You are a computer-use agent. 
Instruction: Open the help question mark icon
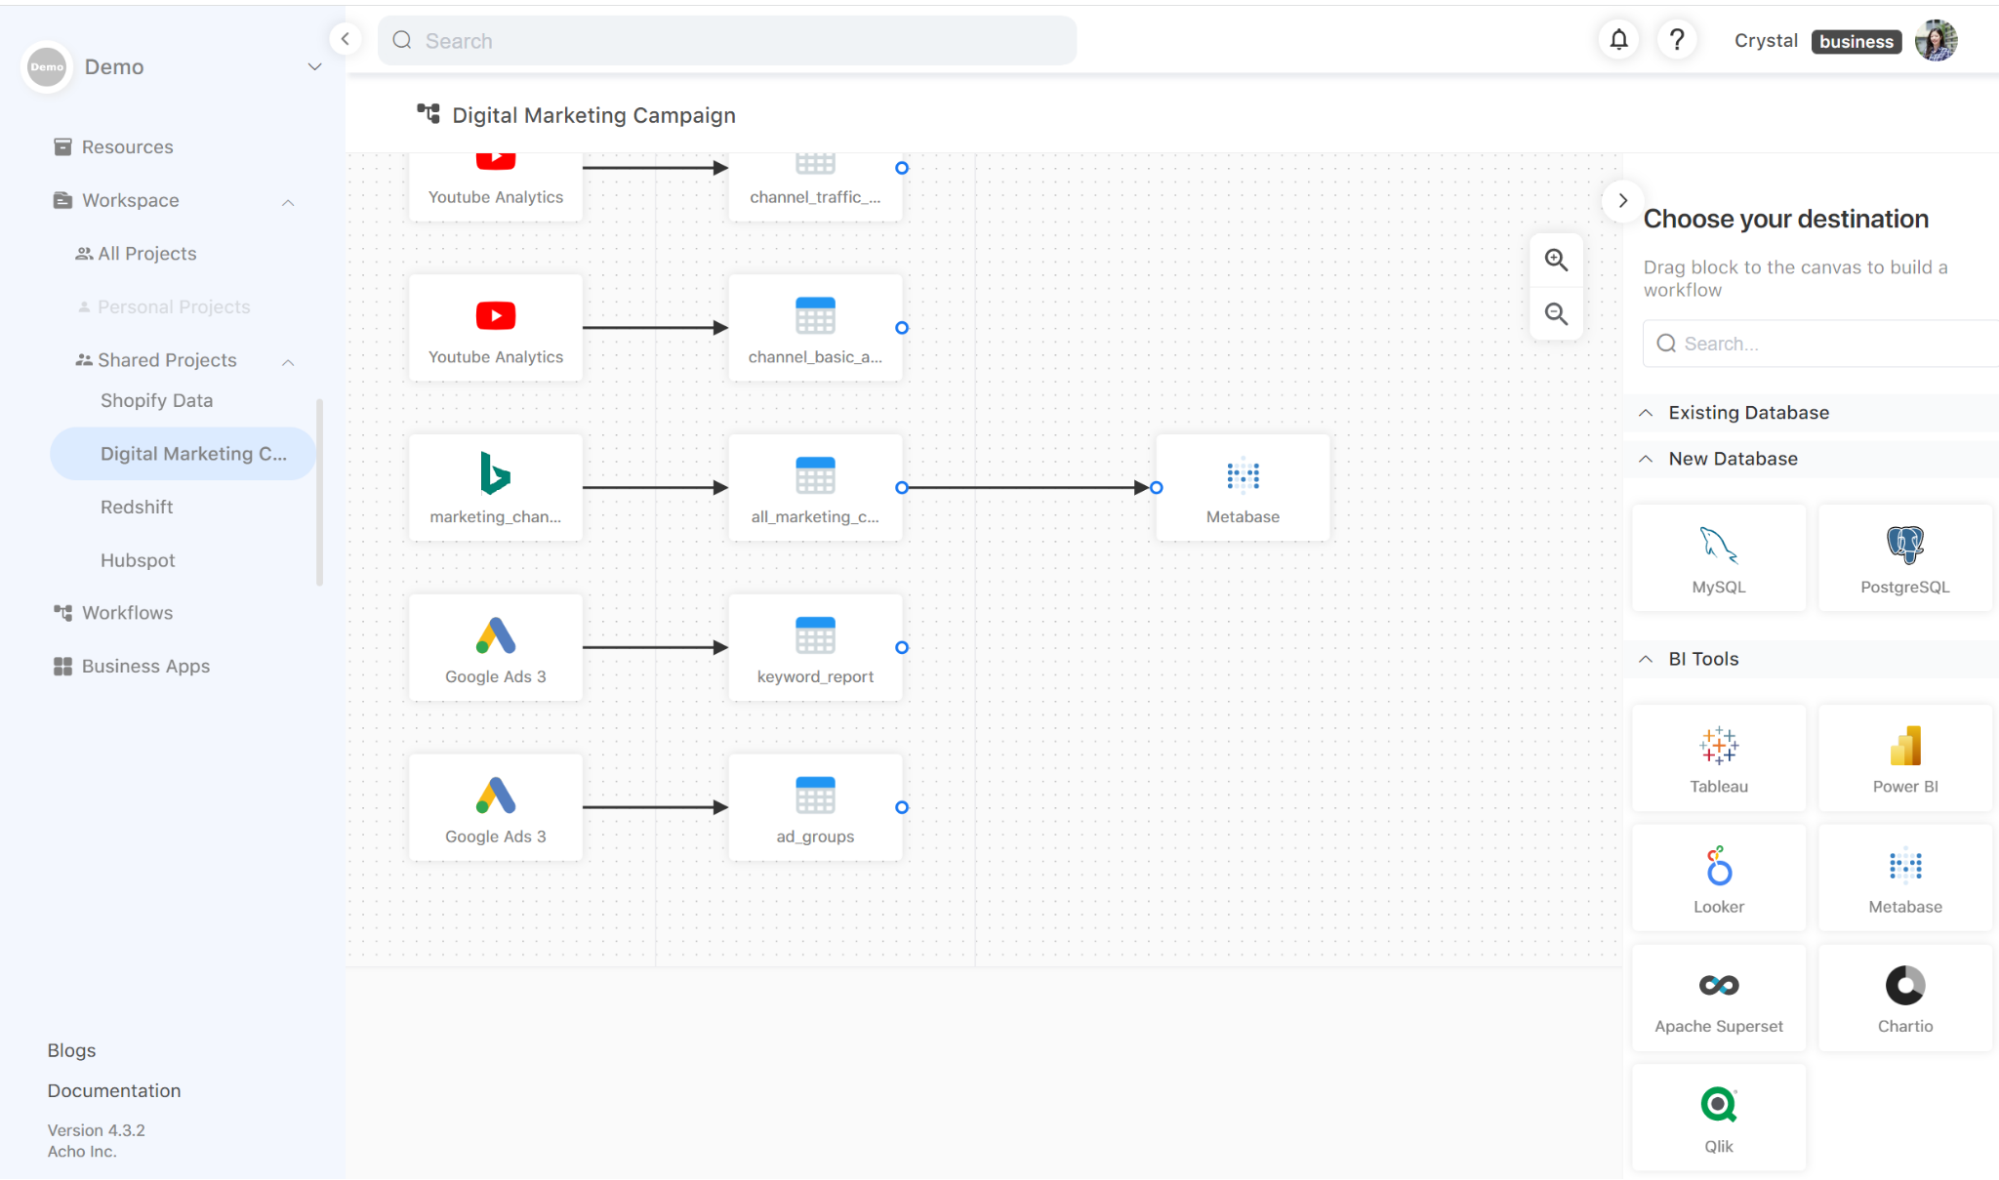[x=1677, y=40]
